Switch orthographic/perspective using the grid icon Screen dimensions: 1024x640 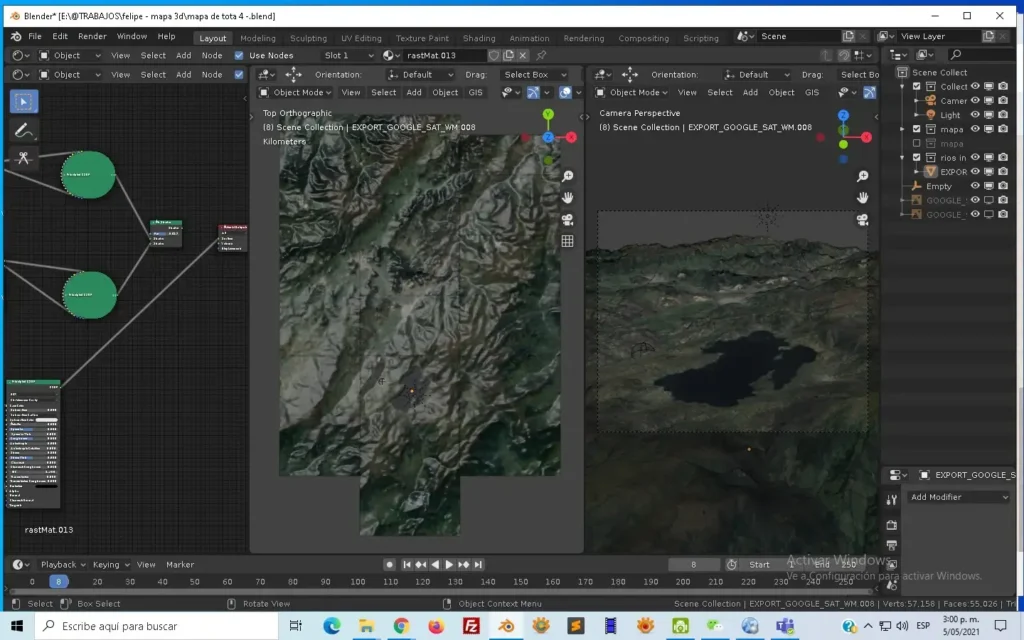click(x=567, y=241)
